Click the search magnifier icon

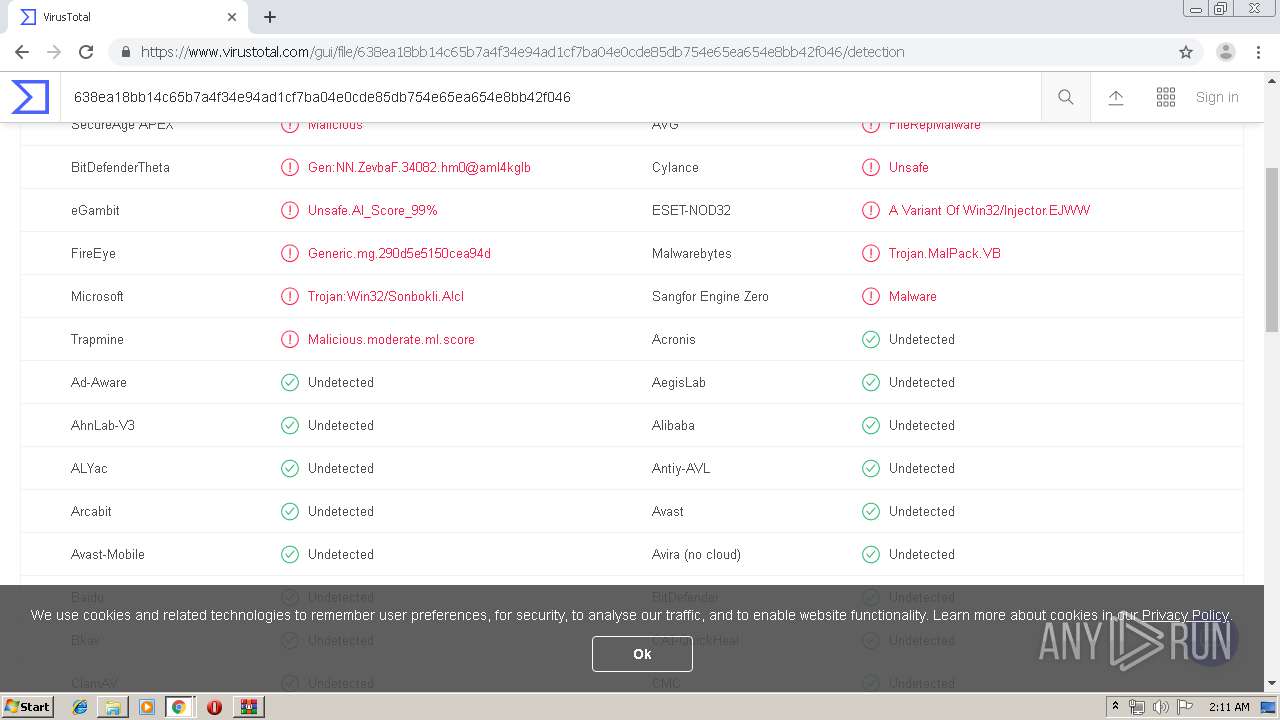point(1066,97)
